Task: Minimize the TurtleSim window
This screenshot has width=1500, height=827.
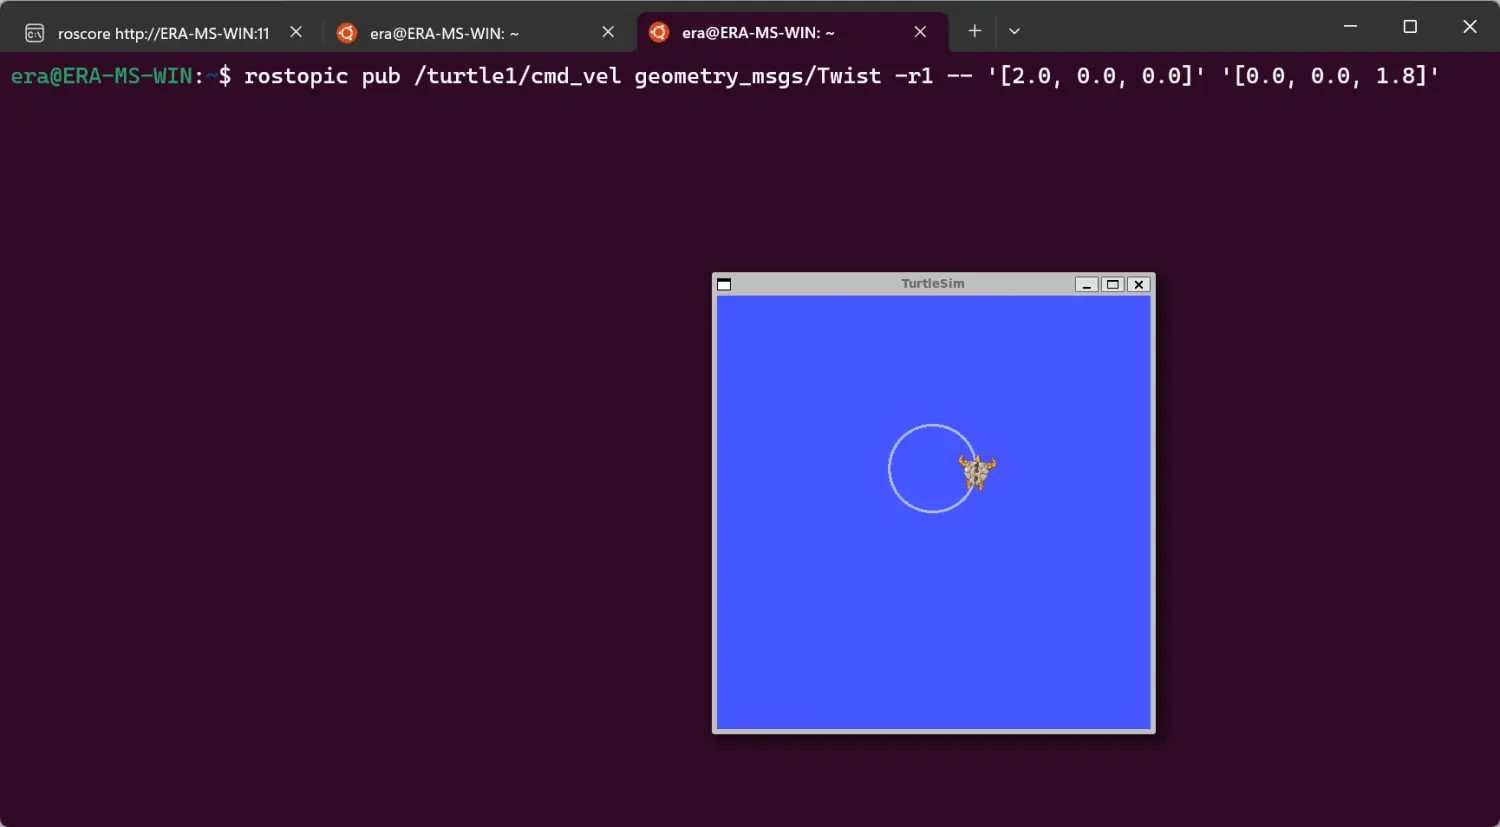Action: [1086, 285]
